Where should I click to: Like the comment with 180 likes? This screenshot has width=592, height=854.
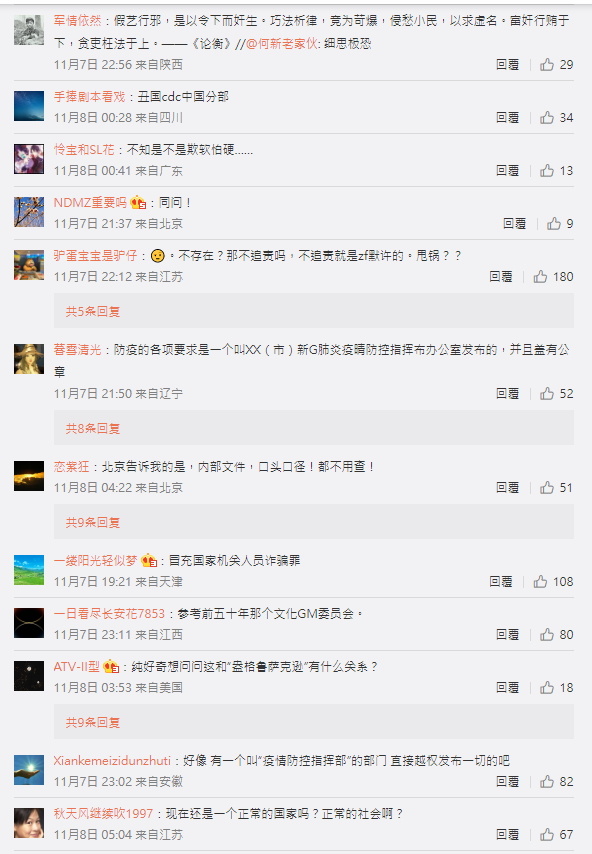[553, 277]
